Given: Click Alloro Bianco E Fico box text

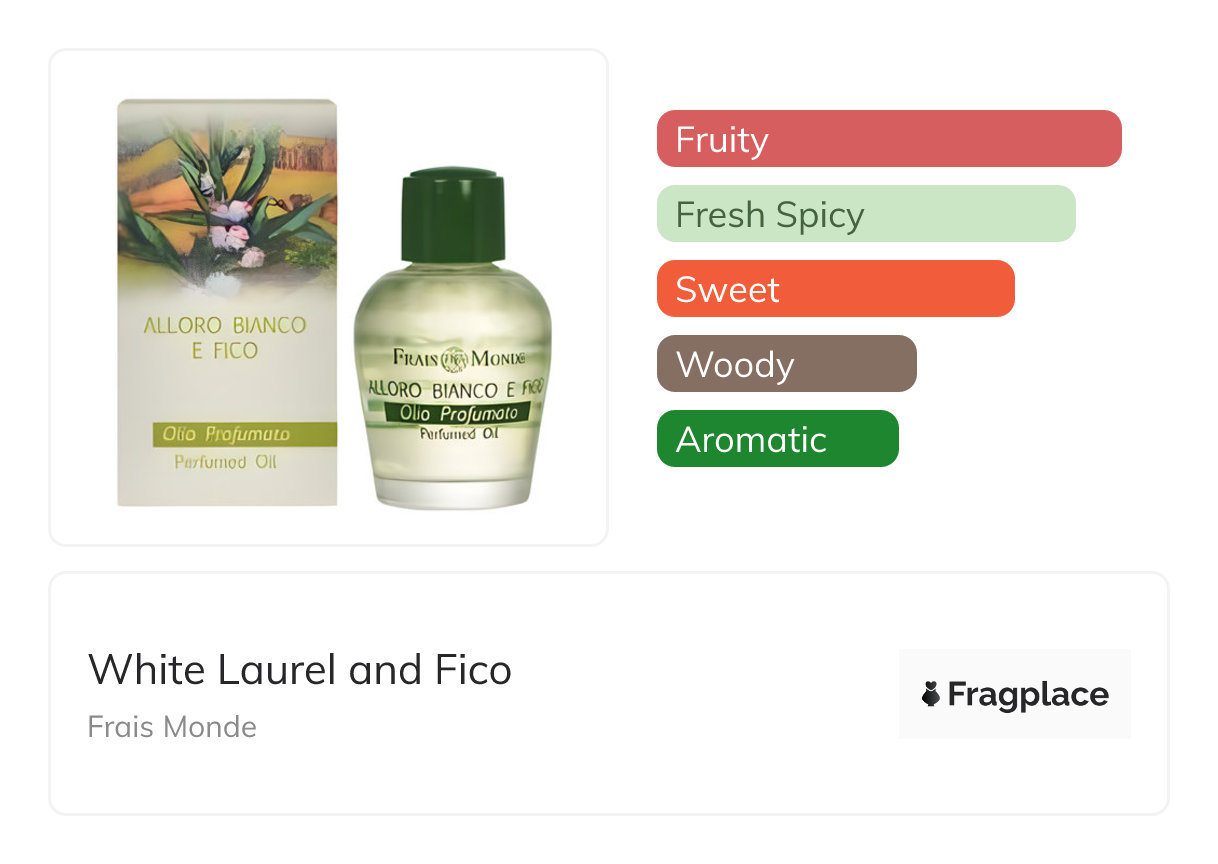Looking at the screenshot, I should point(225,338).
